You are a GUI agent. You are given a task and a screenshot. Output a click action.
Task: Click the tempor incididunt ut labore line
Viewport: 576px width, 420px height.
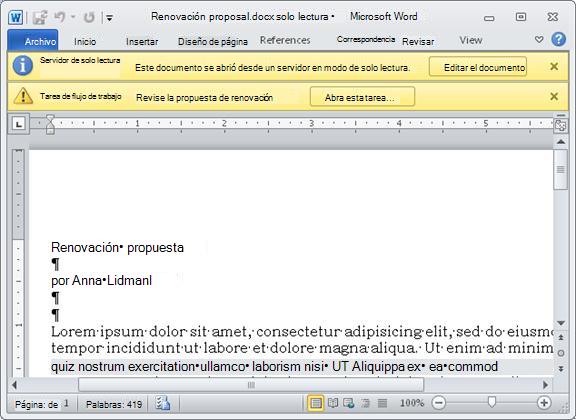click(x=302, y=348)
